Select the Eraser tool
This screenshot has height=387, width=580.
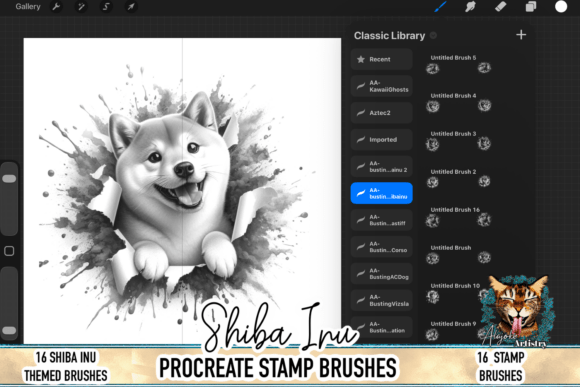(500, 7)
